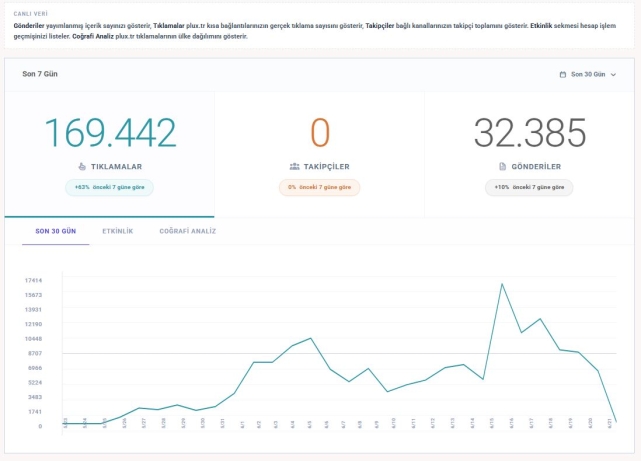641x461 pixels.
Task: Click the people icon beside TAKİPÇİLER
Action: pos(294,167)
